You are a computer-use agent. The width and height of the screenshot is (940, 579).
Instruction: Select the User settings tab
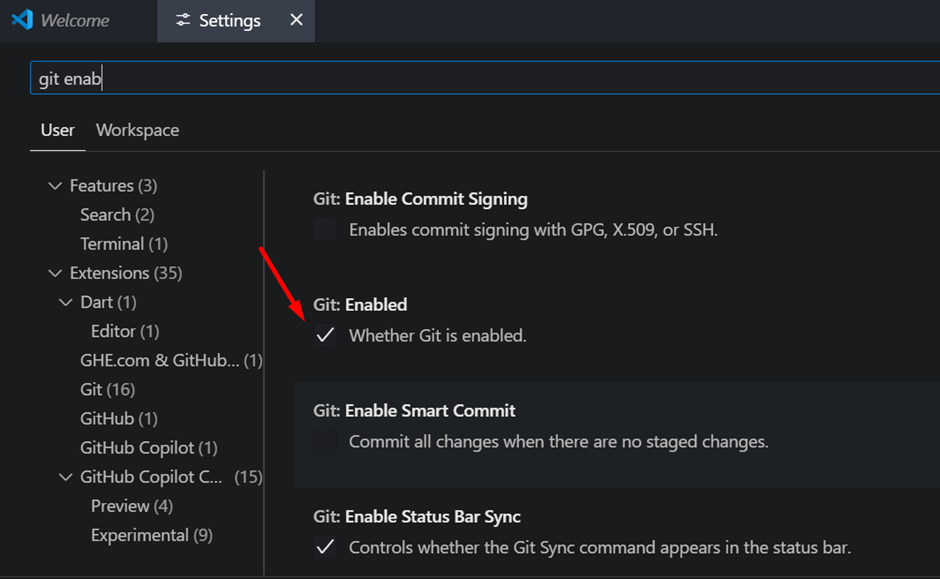click(58, 130)
